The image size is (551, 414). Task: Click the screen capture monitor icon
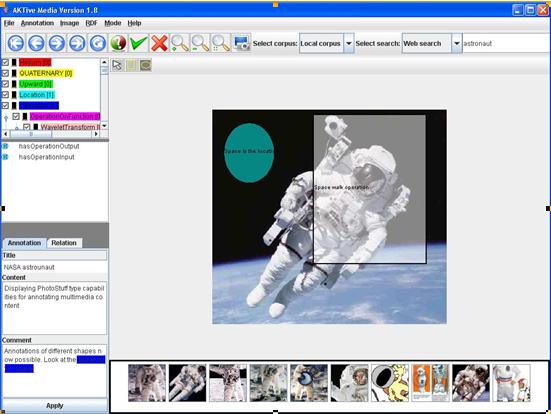tap(241, 43)
